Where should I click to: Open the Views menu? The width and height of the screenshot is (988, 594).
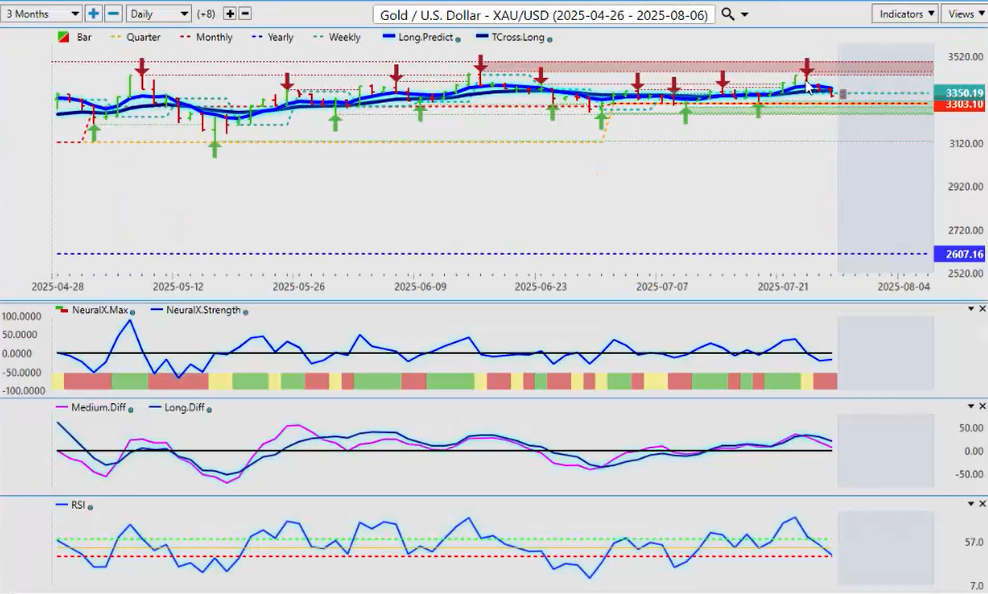tap(964, 14)
